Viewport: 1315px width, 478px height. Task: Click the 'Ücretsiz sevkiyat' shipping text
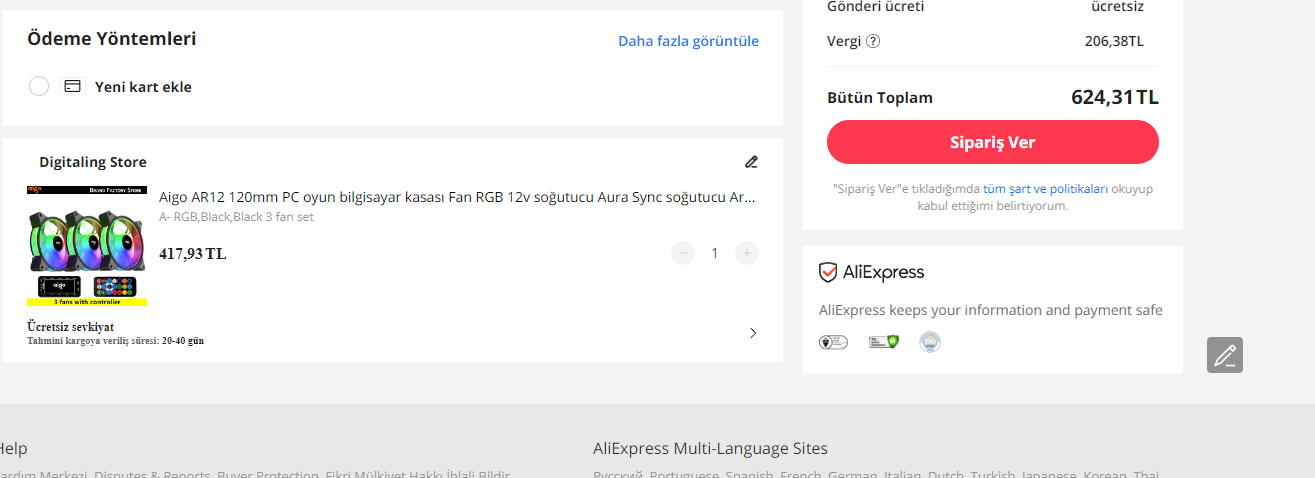coord(70,327)
